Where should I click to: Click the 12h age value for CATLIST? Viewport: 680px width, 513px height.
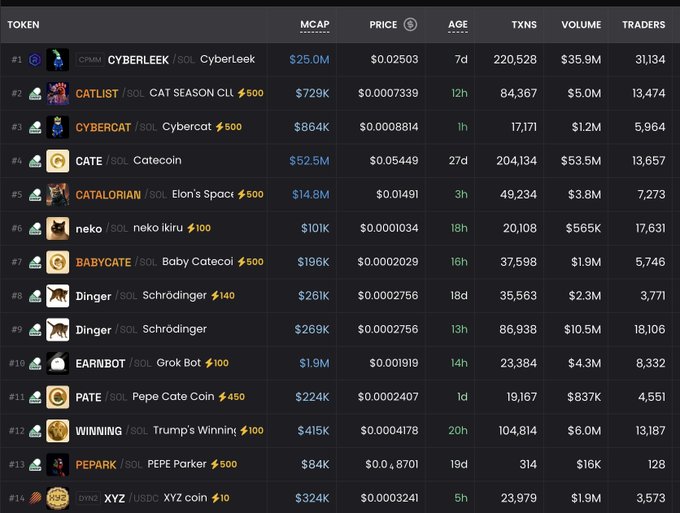(x=459, y=93)
